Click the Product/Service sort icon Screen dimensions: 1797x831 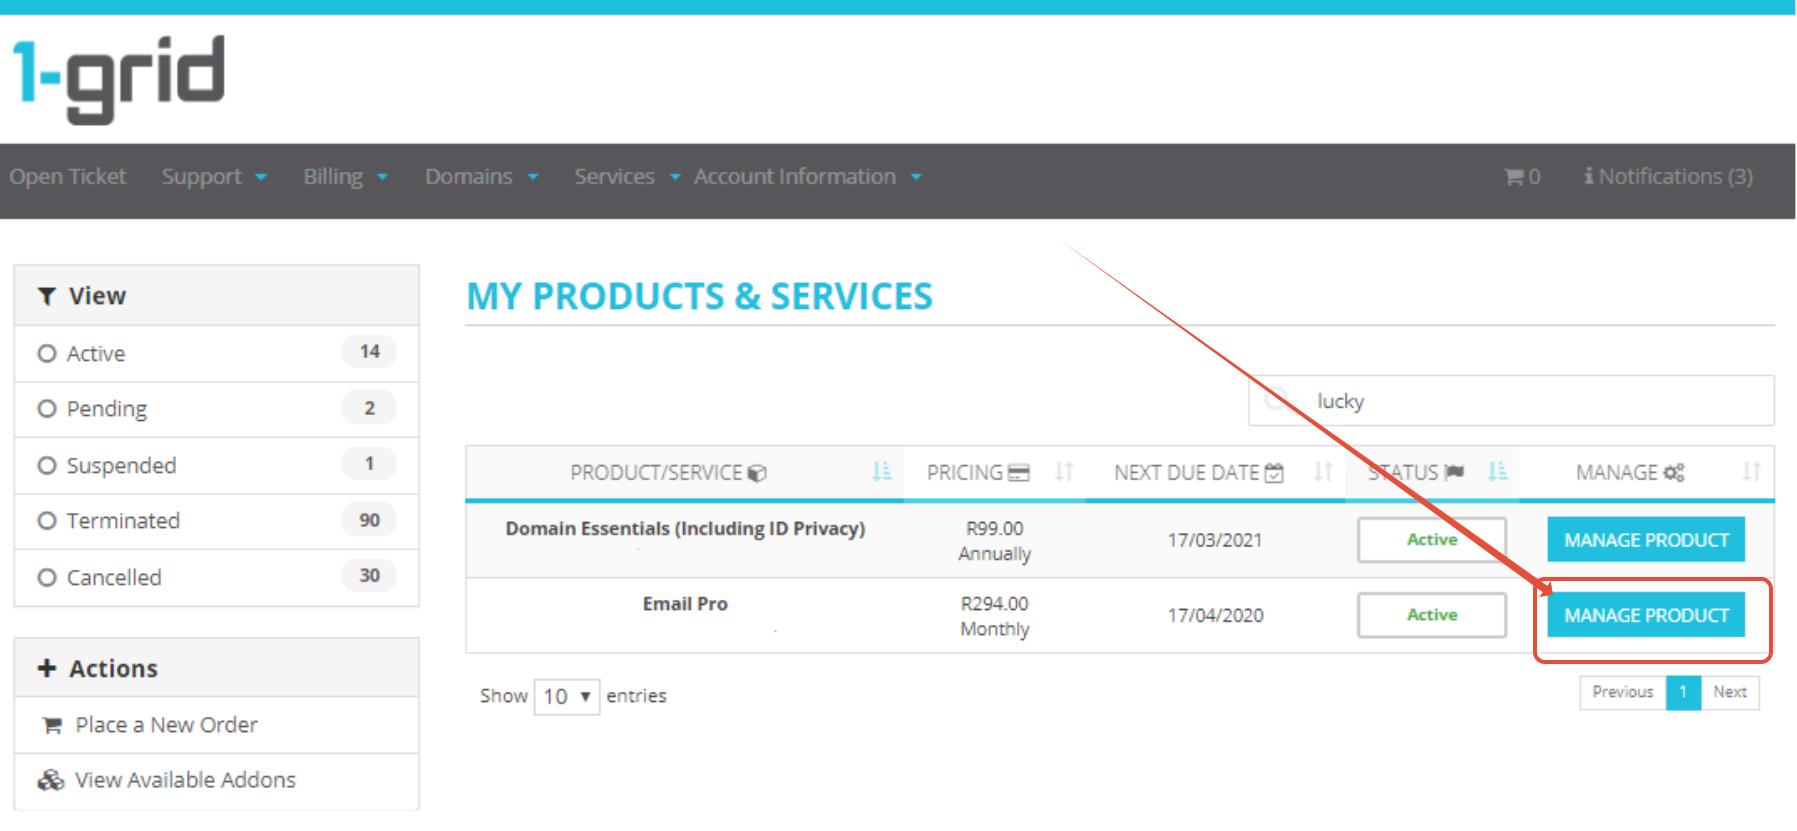(881, 471)
